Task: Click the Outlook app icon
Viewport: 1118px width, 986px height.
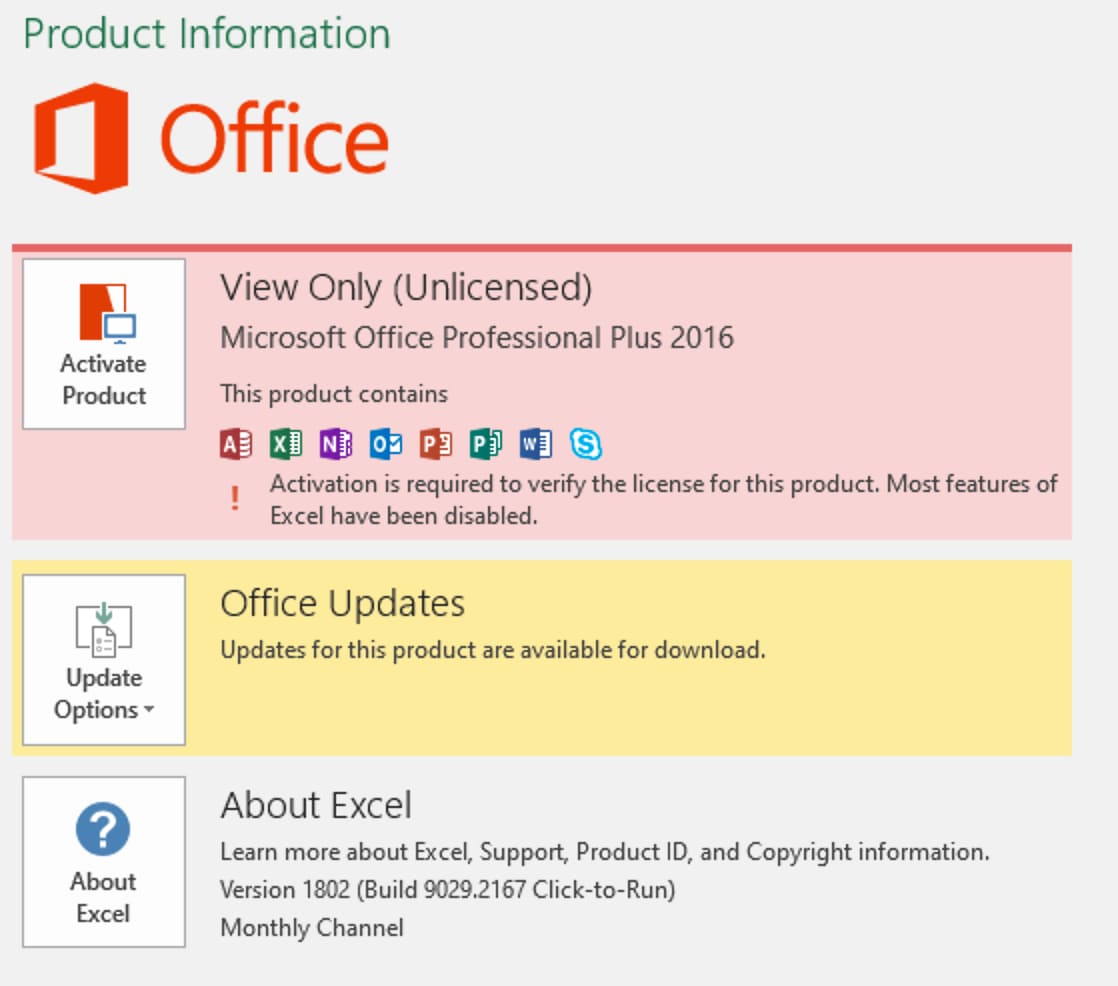Action: [x=386, y=443]
